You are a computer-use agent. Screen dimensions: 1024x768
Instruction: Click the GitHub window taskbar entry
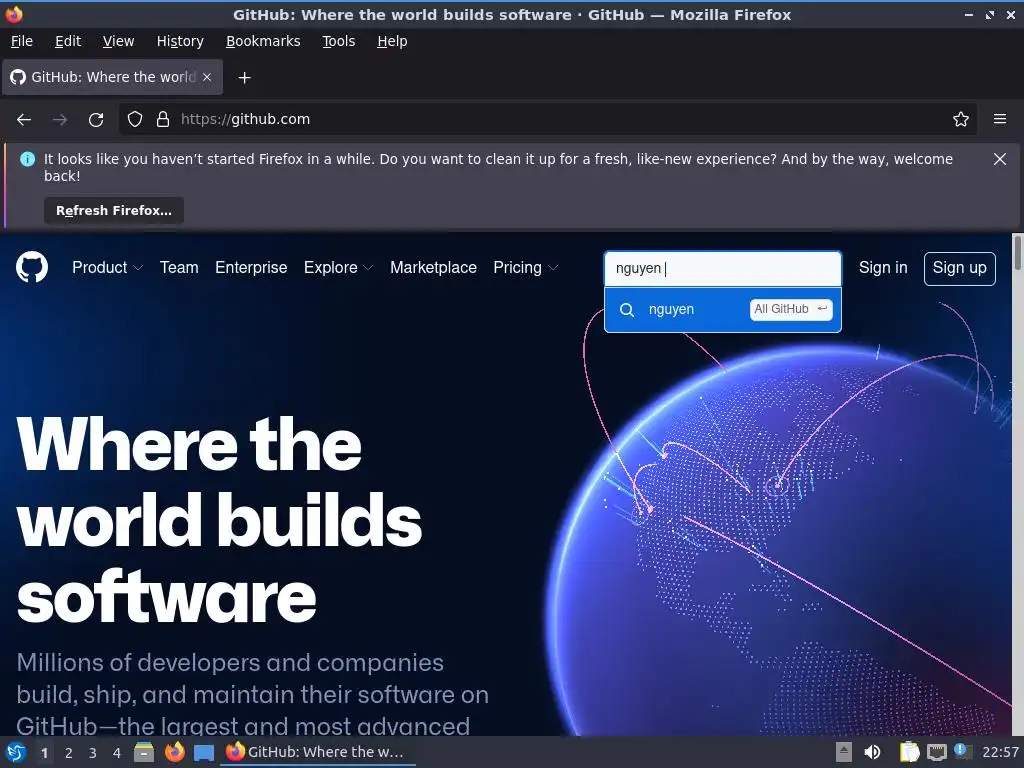(317, 752)
